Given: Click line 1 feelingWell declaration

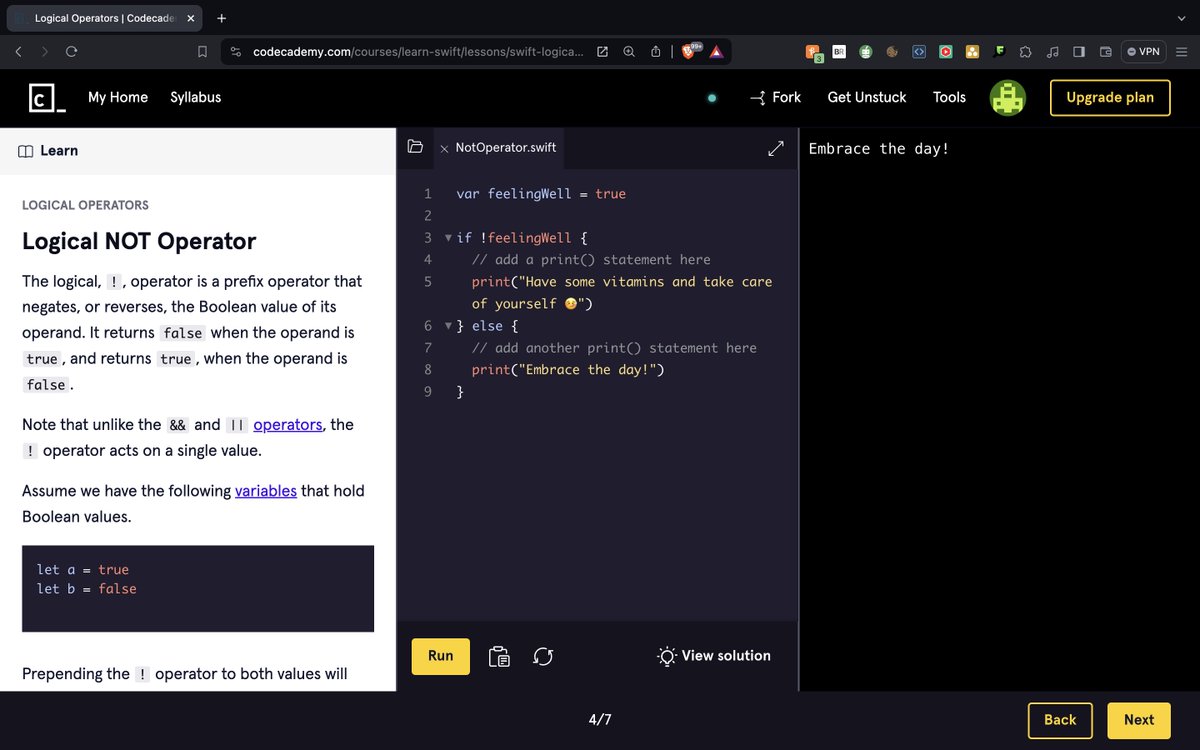Looking at the screenshot, I should pos(541,194).
